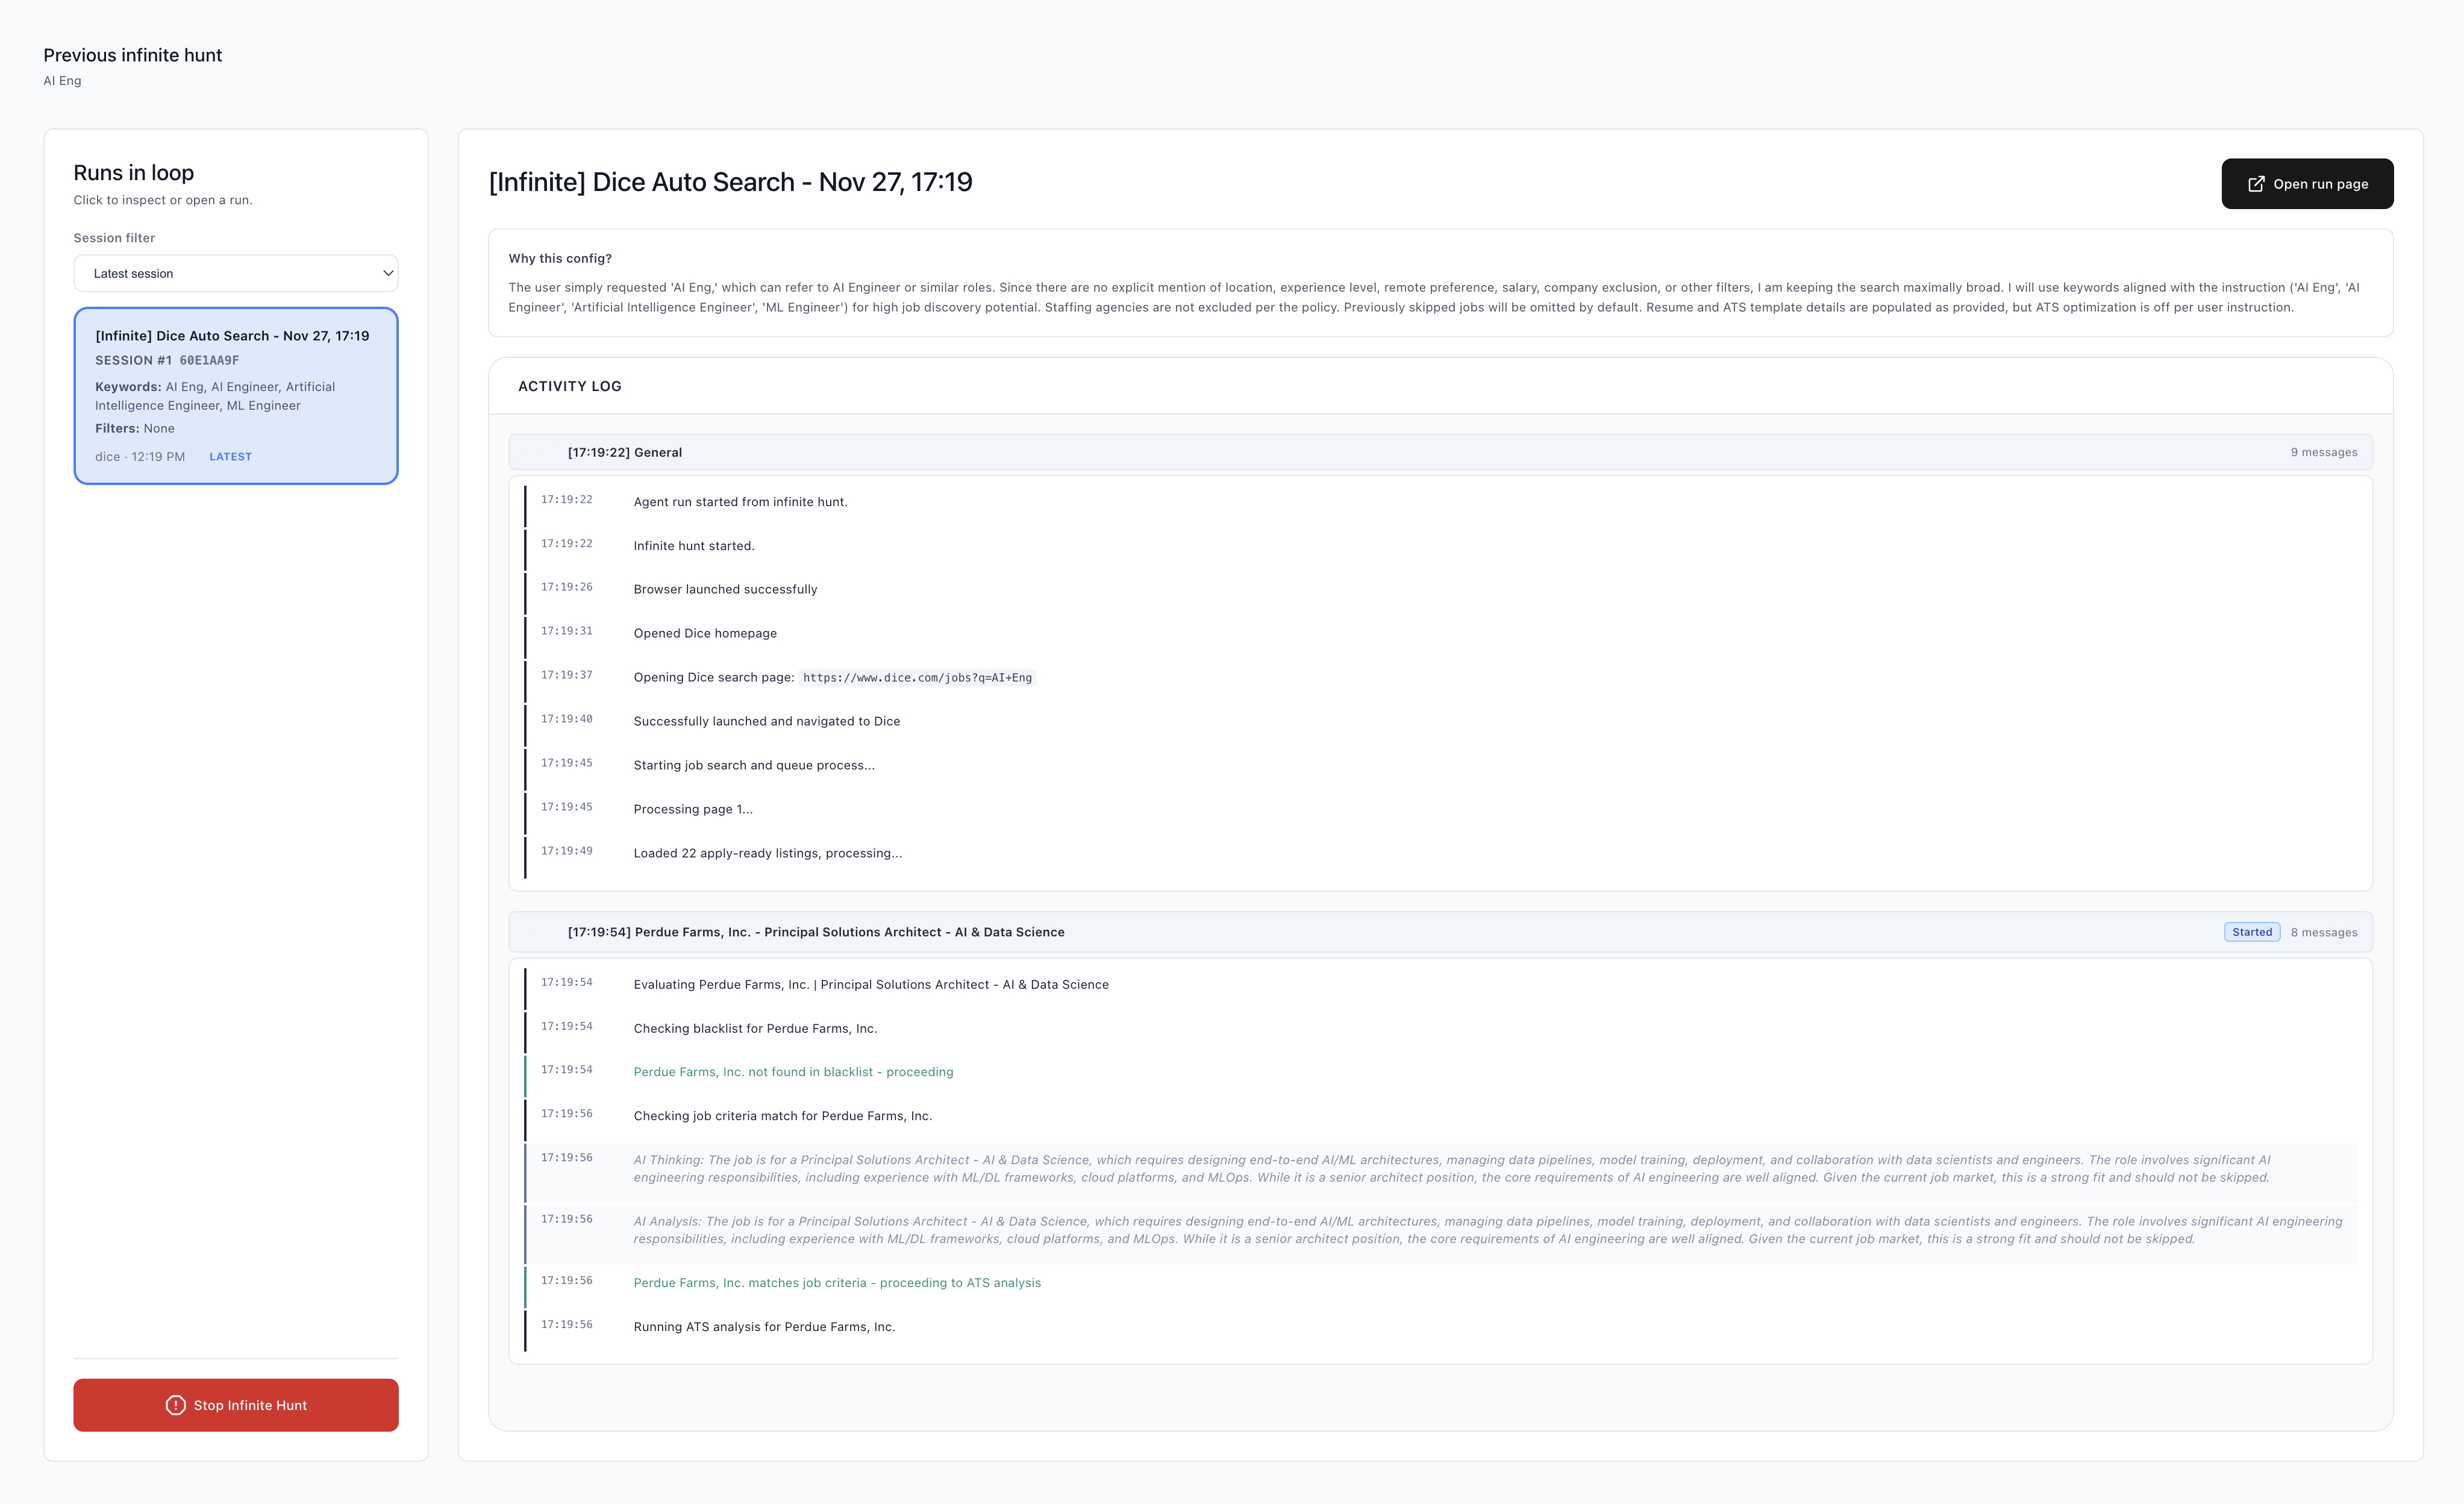Image resolution: width=2464 pixels, height=1504 pixels.
Task: Click the external link icon on Open run page
Action: pos(2257,183)
